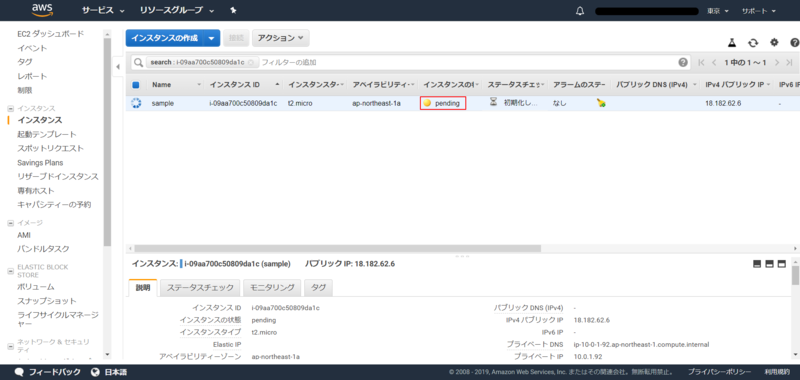The width and height of the screenshot is (800, 380).
Task: Click the t2.micro cell in table
Action: pyautogui.click(x=300, y=103)
